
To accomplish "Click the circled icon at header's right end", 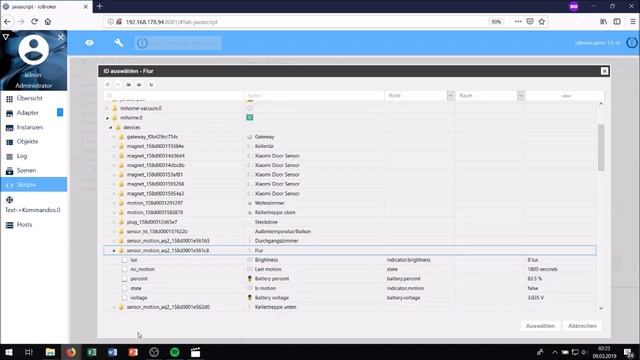I will (631, 42).
